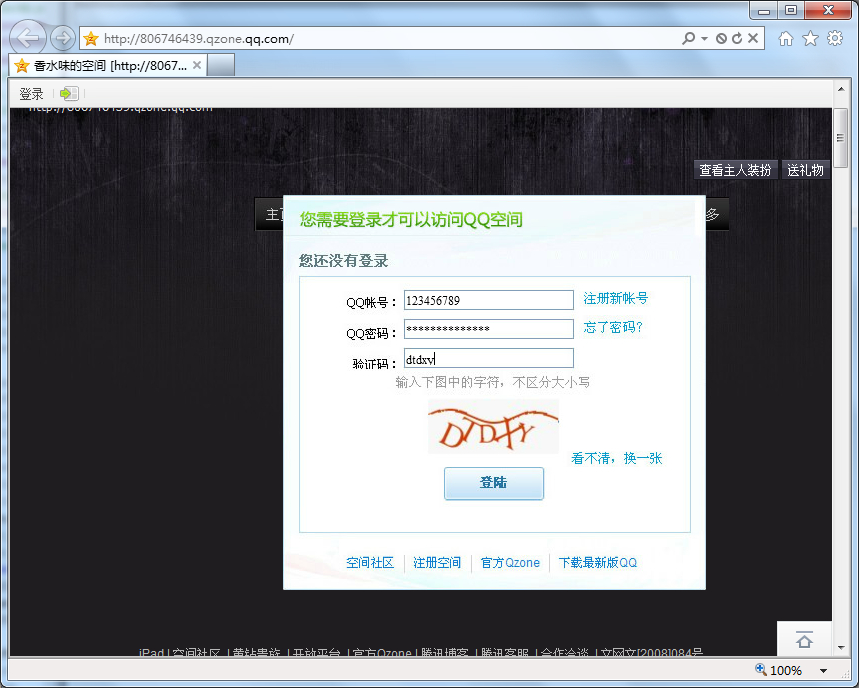
Task: Focus the QQ帐号 input field
Action: pyautogui.click(x=489, y=300)
